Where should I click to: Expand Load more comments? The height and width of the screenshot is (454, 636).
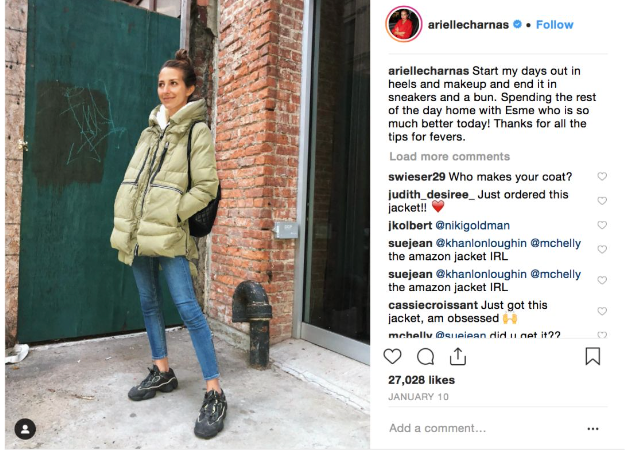pos(449,157)
